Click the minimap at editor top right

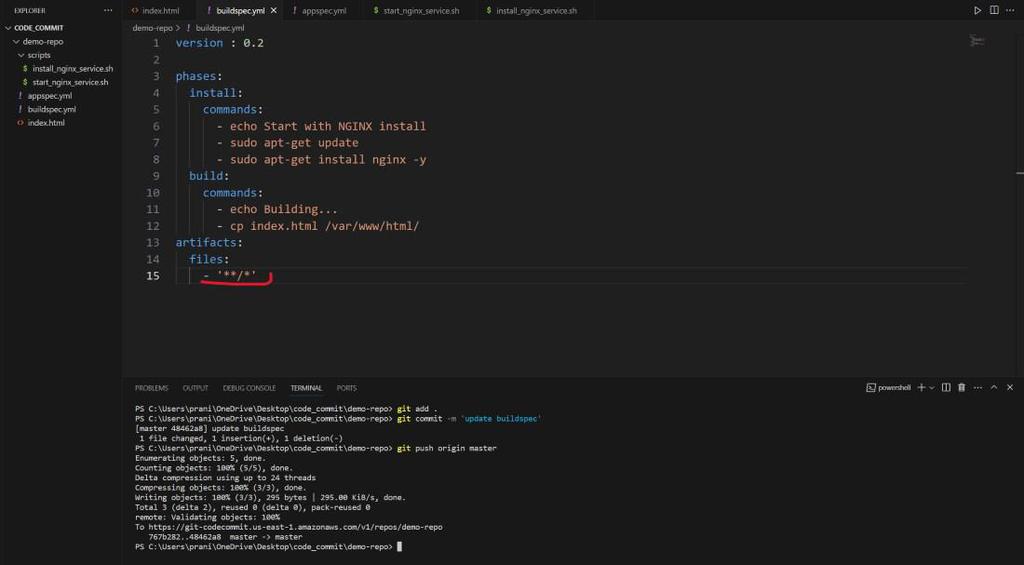point(977,42)
